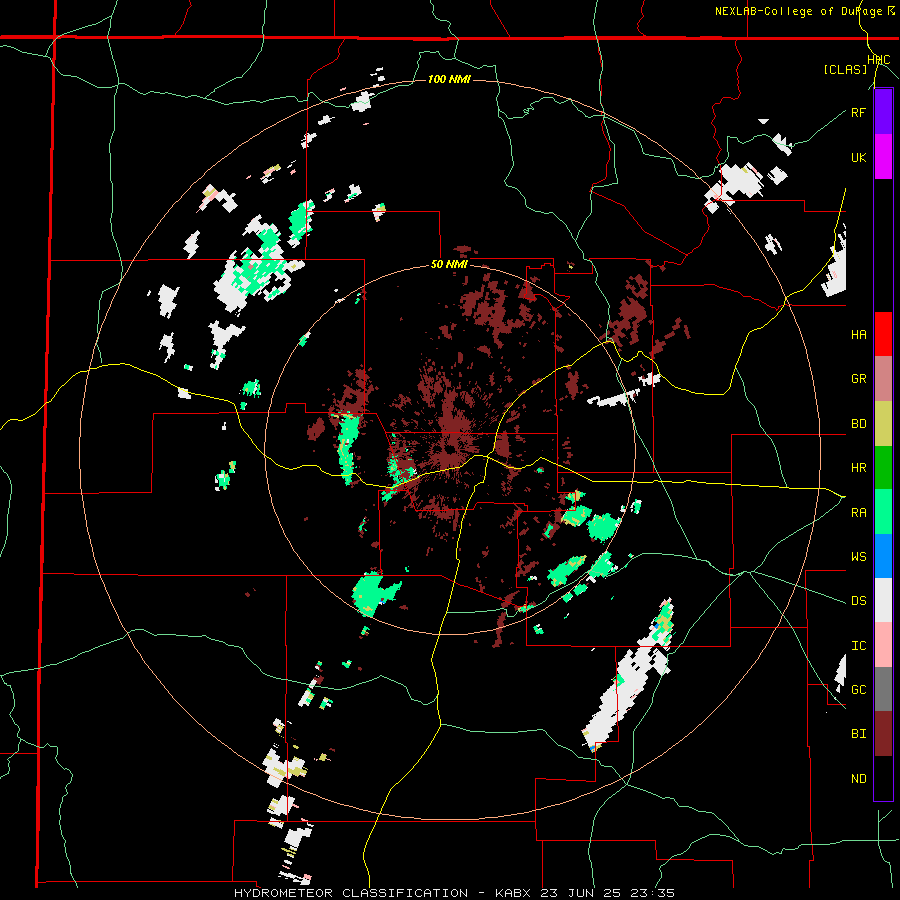Click the GC legend label
Viewport: 900px width, 900px height.
859,689
